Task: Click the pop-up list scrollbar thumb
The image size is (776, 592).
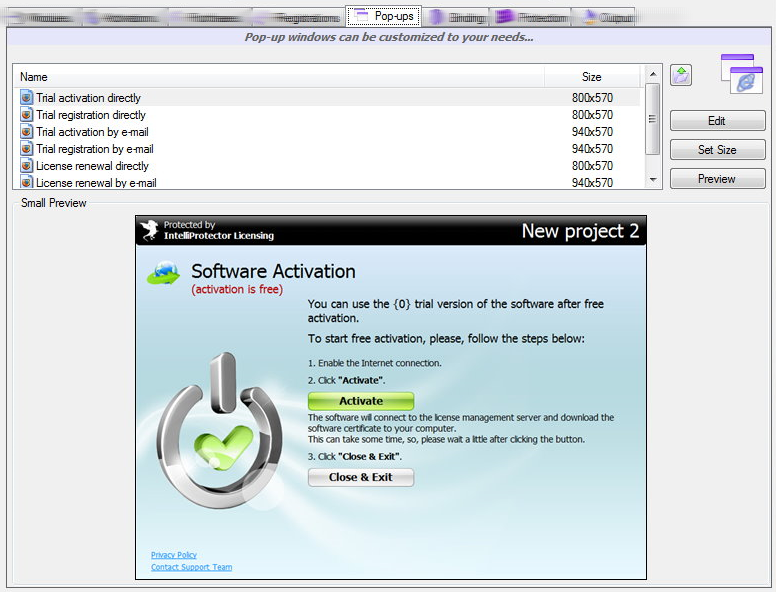Action: 653,119
